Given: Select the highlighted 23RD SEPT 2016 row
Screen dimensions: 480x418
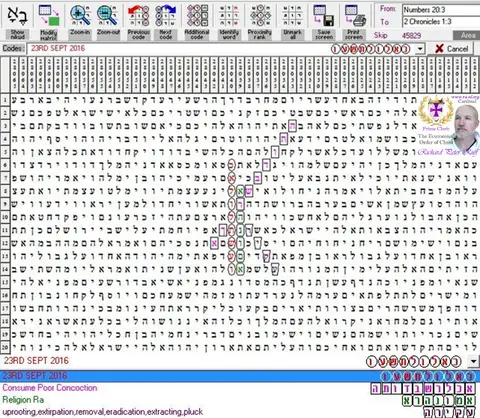Looking at the screenshot, I should point(240,376).
